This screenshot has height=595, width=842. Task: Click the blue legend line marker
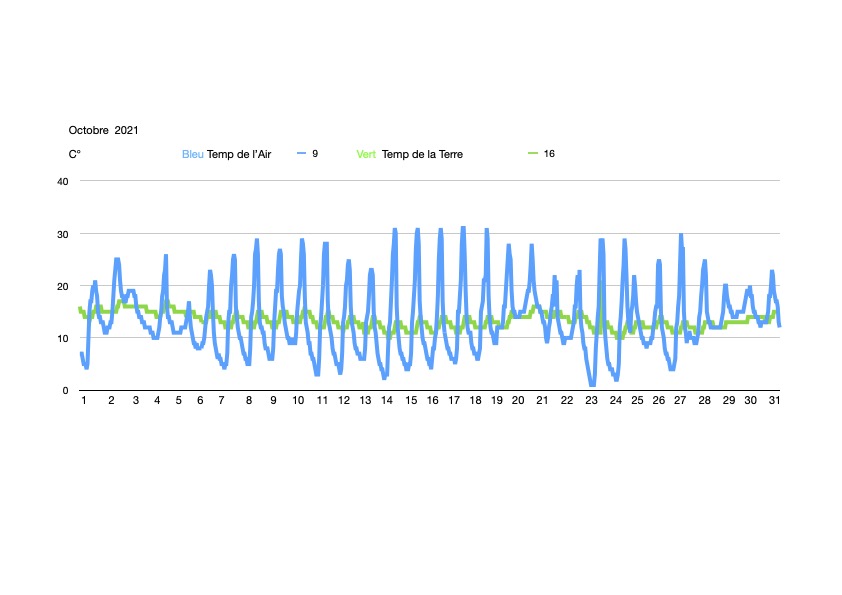point(302,154)
